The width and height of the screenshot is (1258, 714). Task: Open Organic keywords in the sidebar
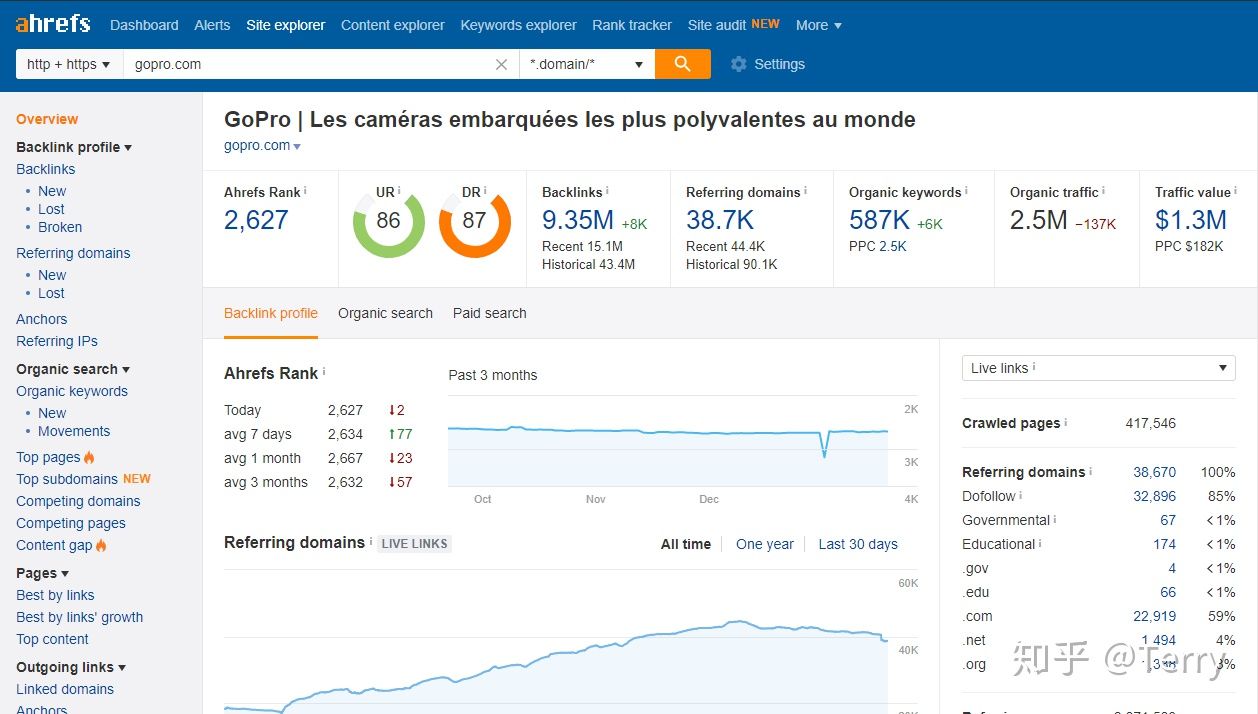tap(72, 391)
